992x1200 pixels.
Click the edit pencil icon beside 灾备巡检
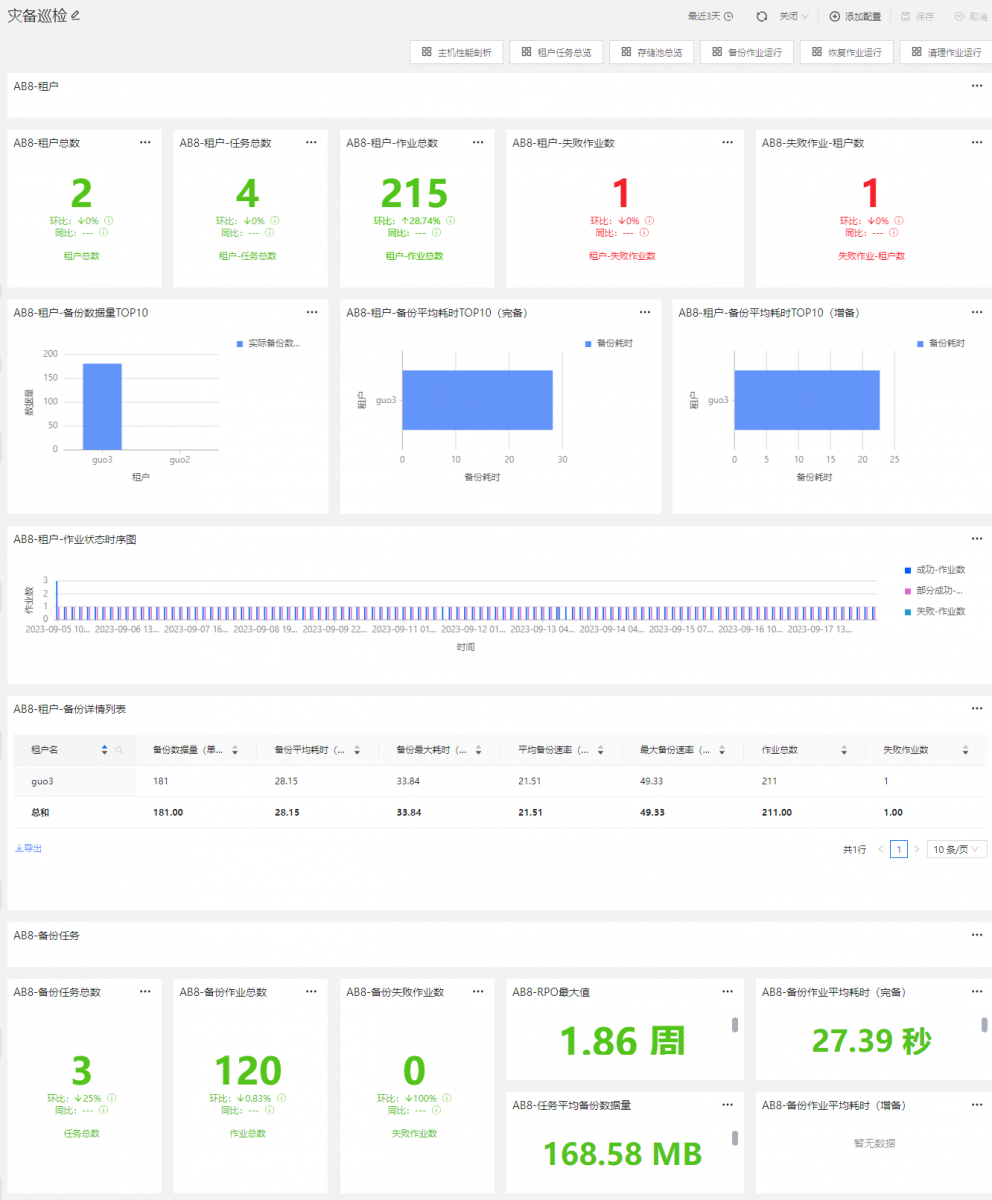tap(76, 16)
